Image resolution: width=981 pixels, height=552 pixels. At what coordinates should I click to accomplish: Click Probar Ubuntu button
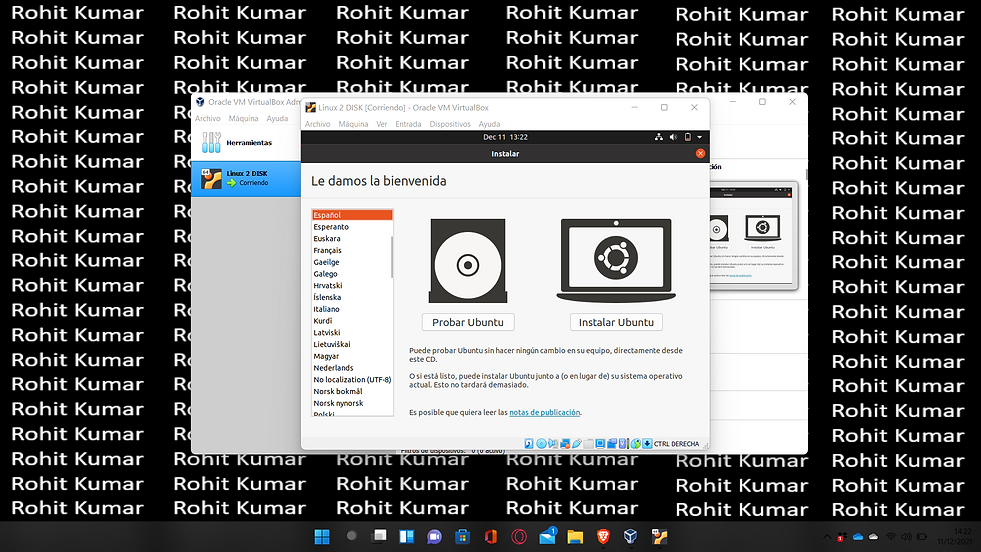[468, 322]
